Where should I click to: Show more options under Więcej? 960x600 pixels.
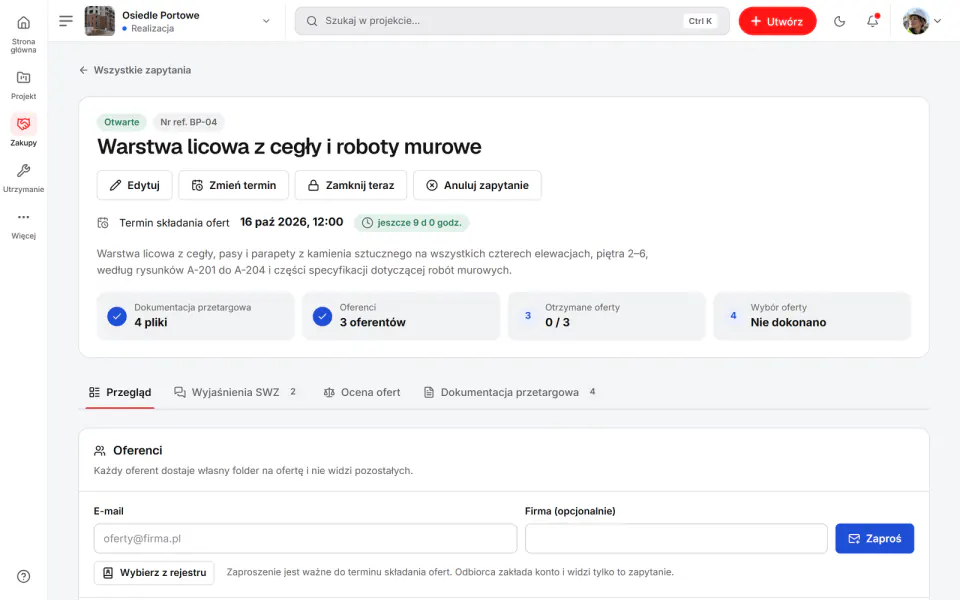pos(23,225)
